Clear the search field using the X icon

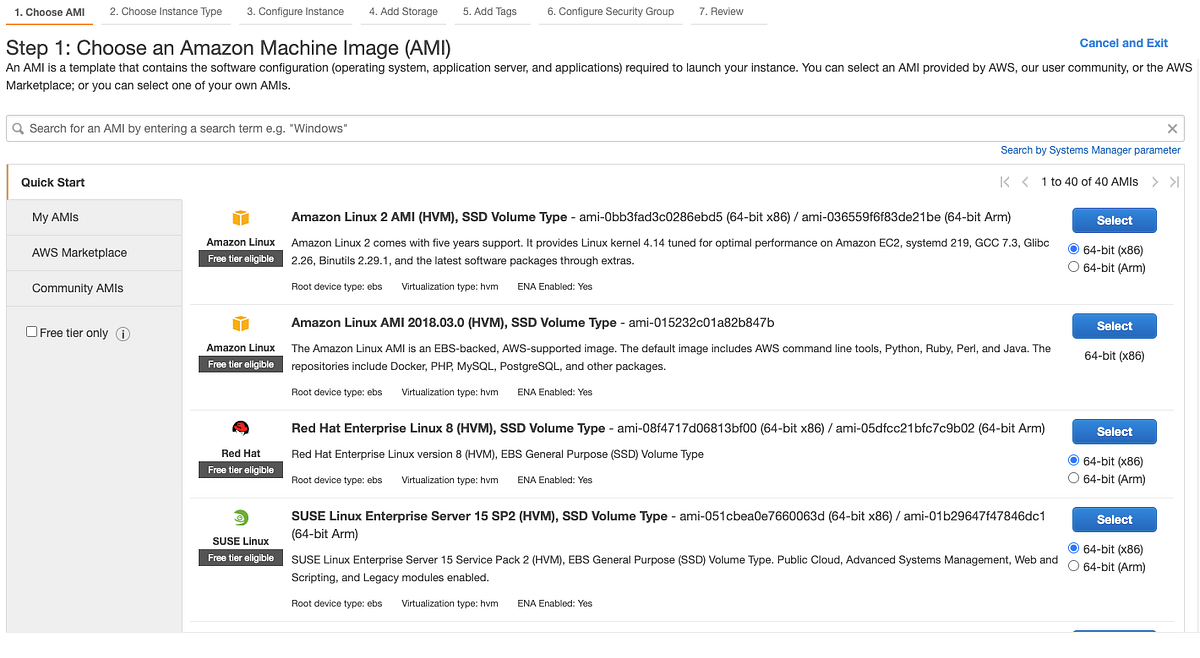(x=1172, y=128)
